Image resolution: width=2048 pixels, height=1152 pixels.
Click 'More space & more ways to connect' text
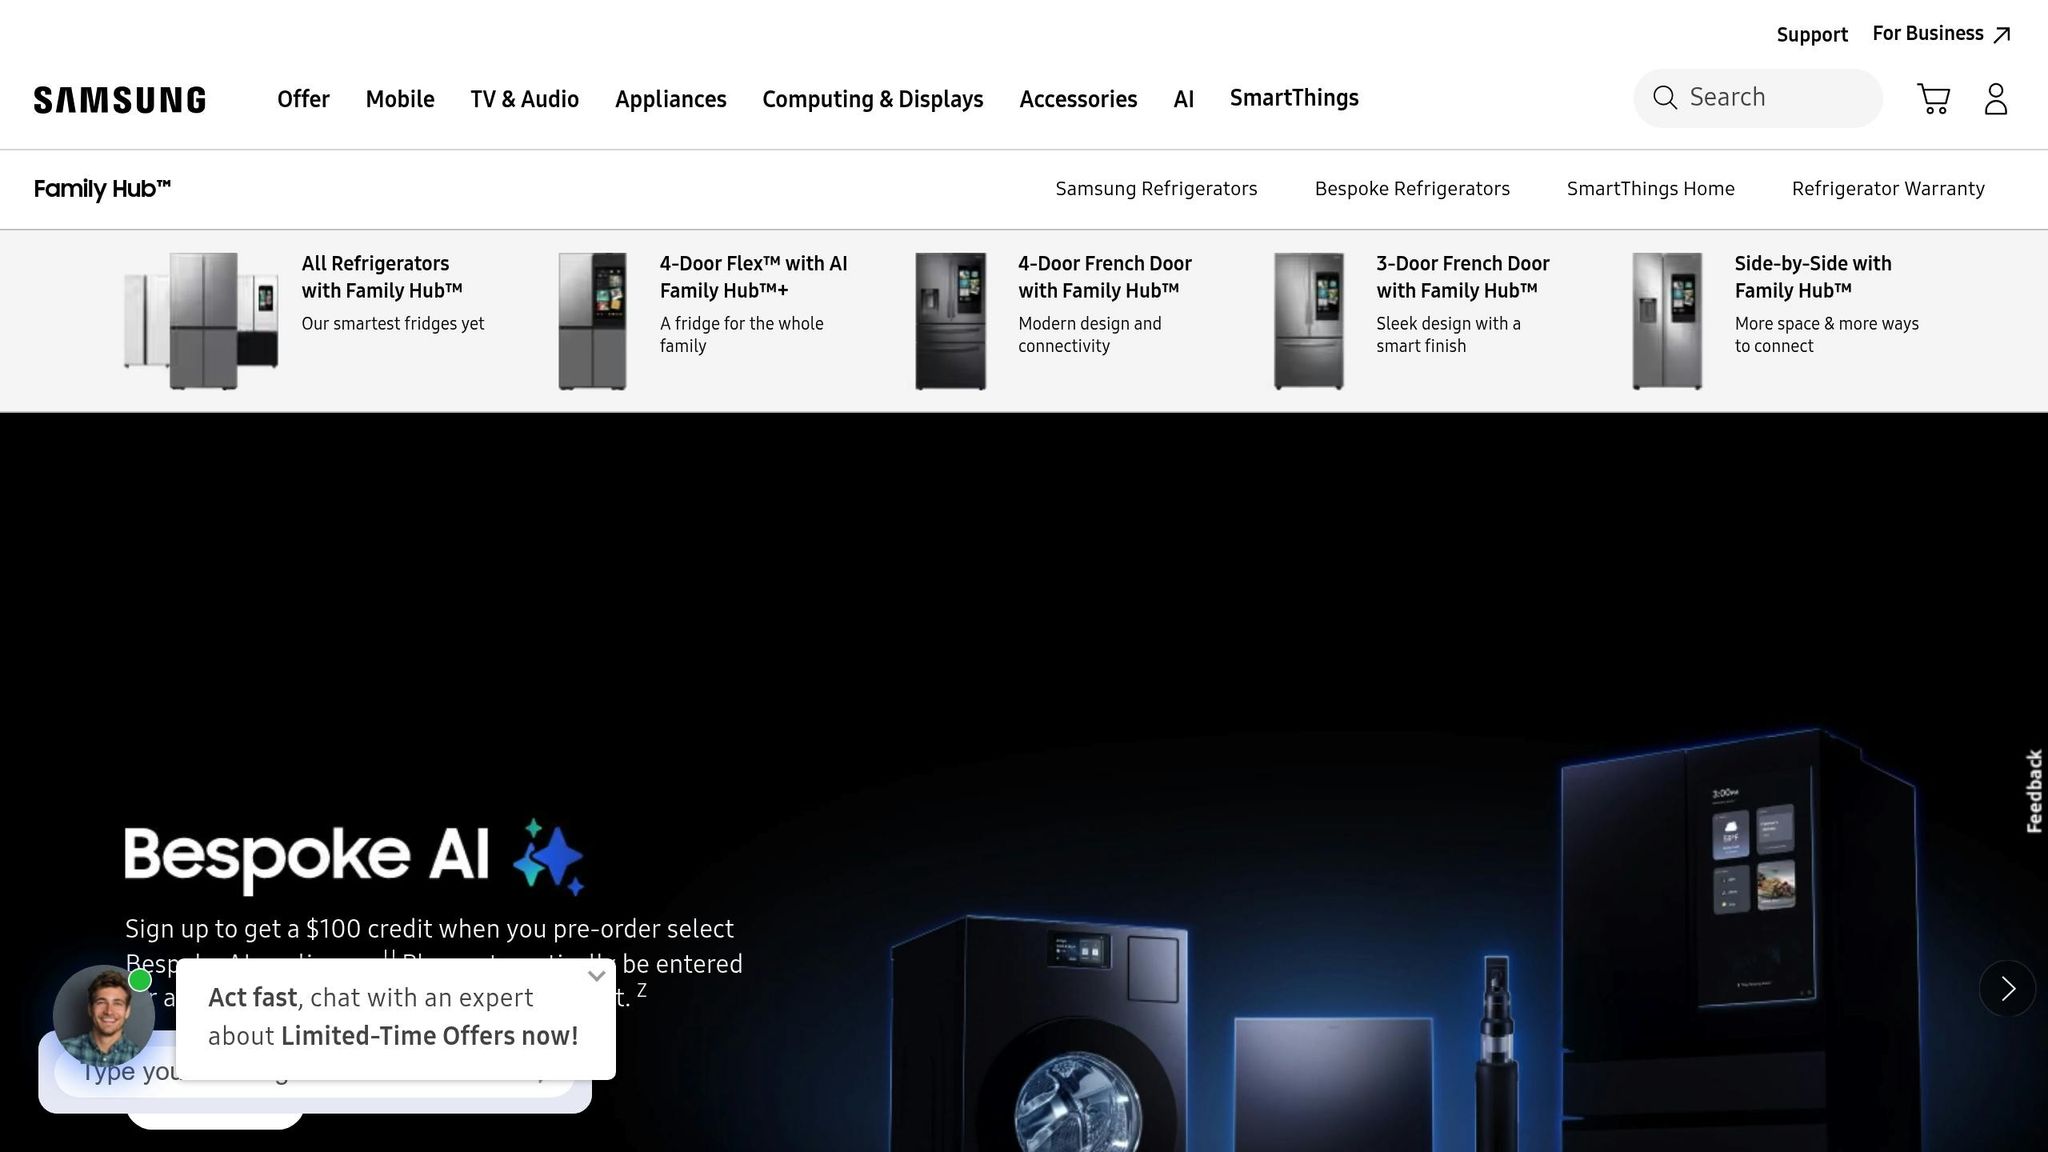[1827, 335]
